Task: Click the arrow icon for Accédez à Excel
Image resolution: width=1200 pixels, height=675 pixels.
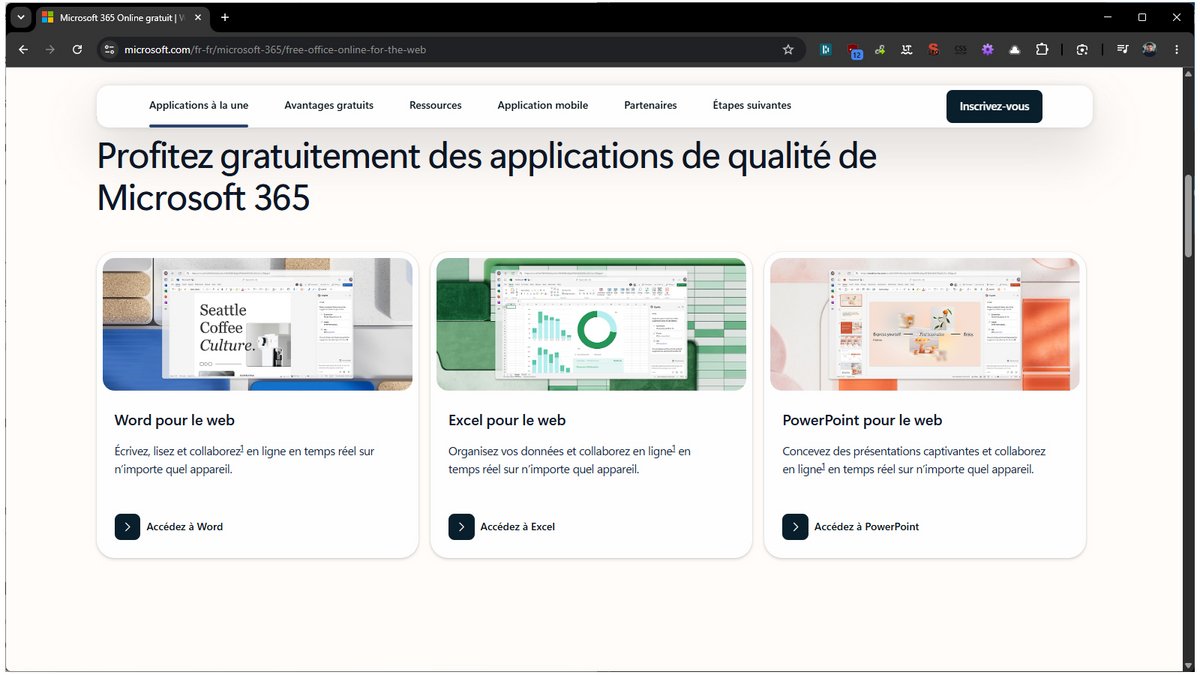Action: (461, 527)
